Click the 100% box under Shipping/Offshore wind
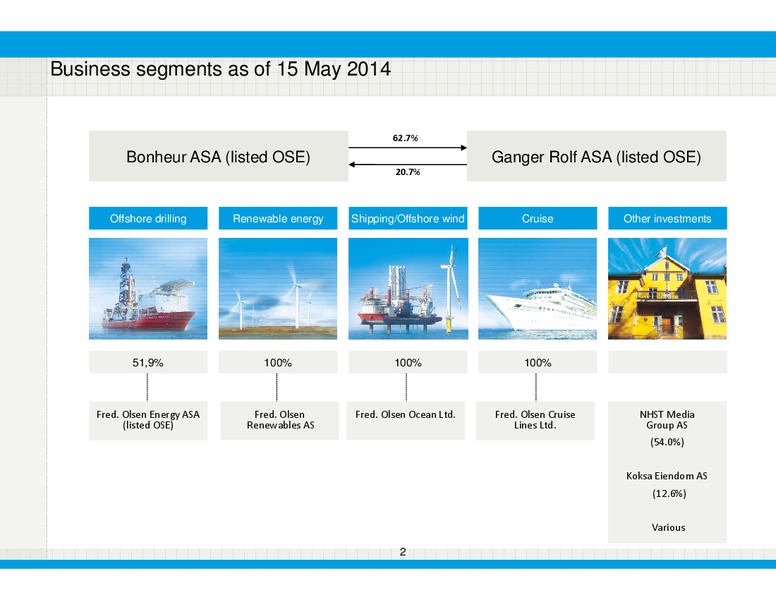The height and width of the screenshot is (600, 776). click(408, 362)
